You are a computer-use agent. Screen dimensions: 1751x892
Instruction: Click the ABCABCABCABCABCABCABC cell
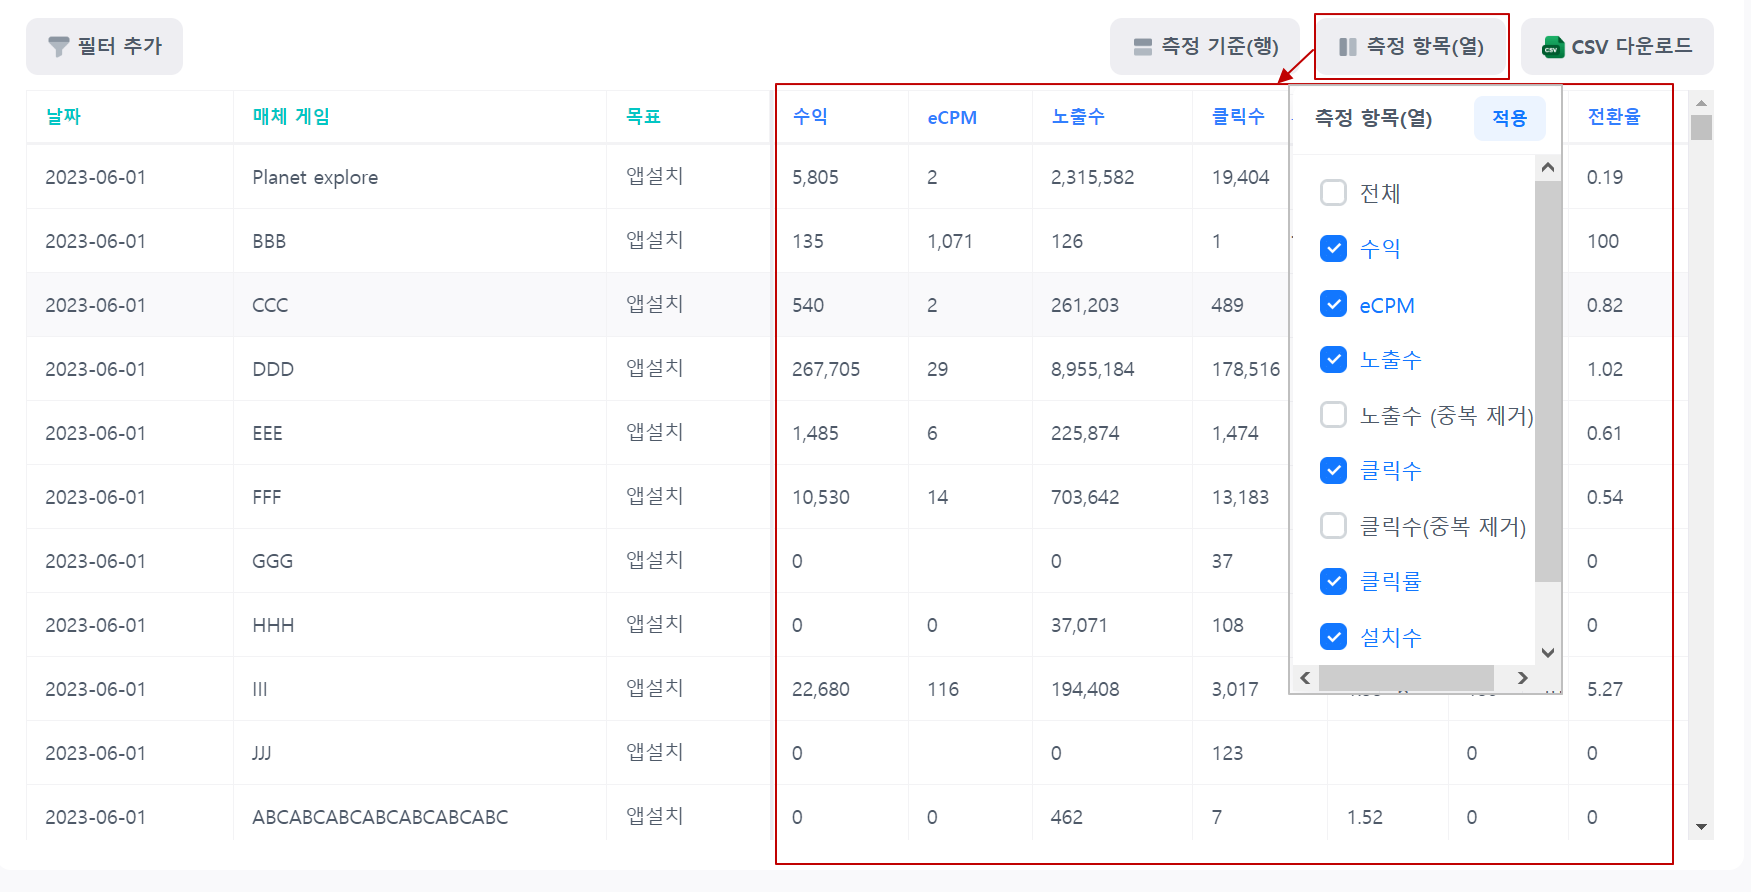pyautogui.click(x=380, y=817)
